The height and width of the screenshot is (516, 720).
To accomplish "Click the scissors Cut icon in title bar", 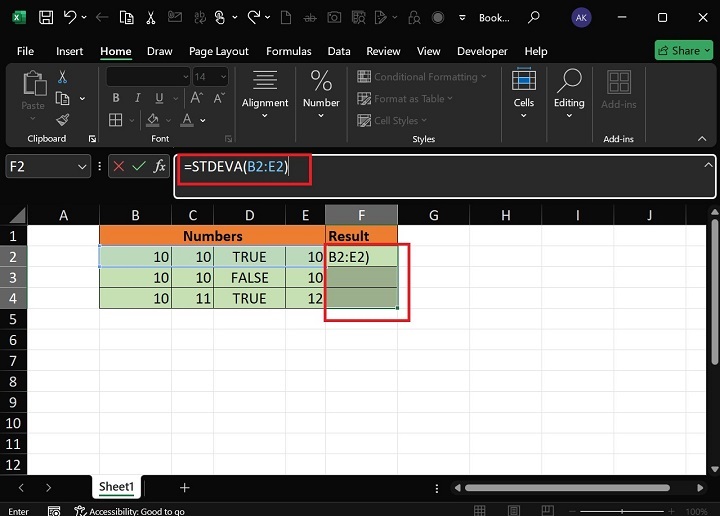I will click(x=151, y=17).
